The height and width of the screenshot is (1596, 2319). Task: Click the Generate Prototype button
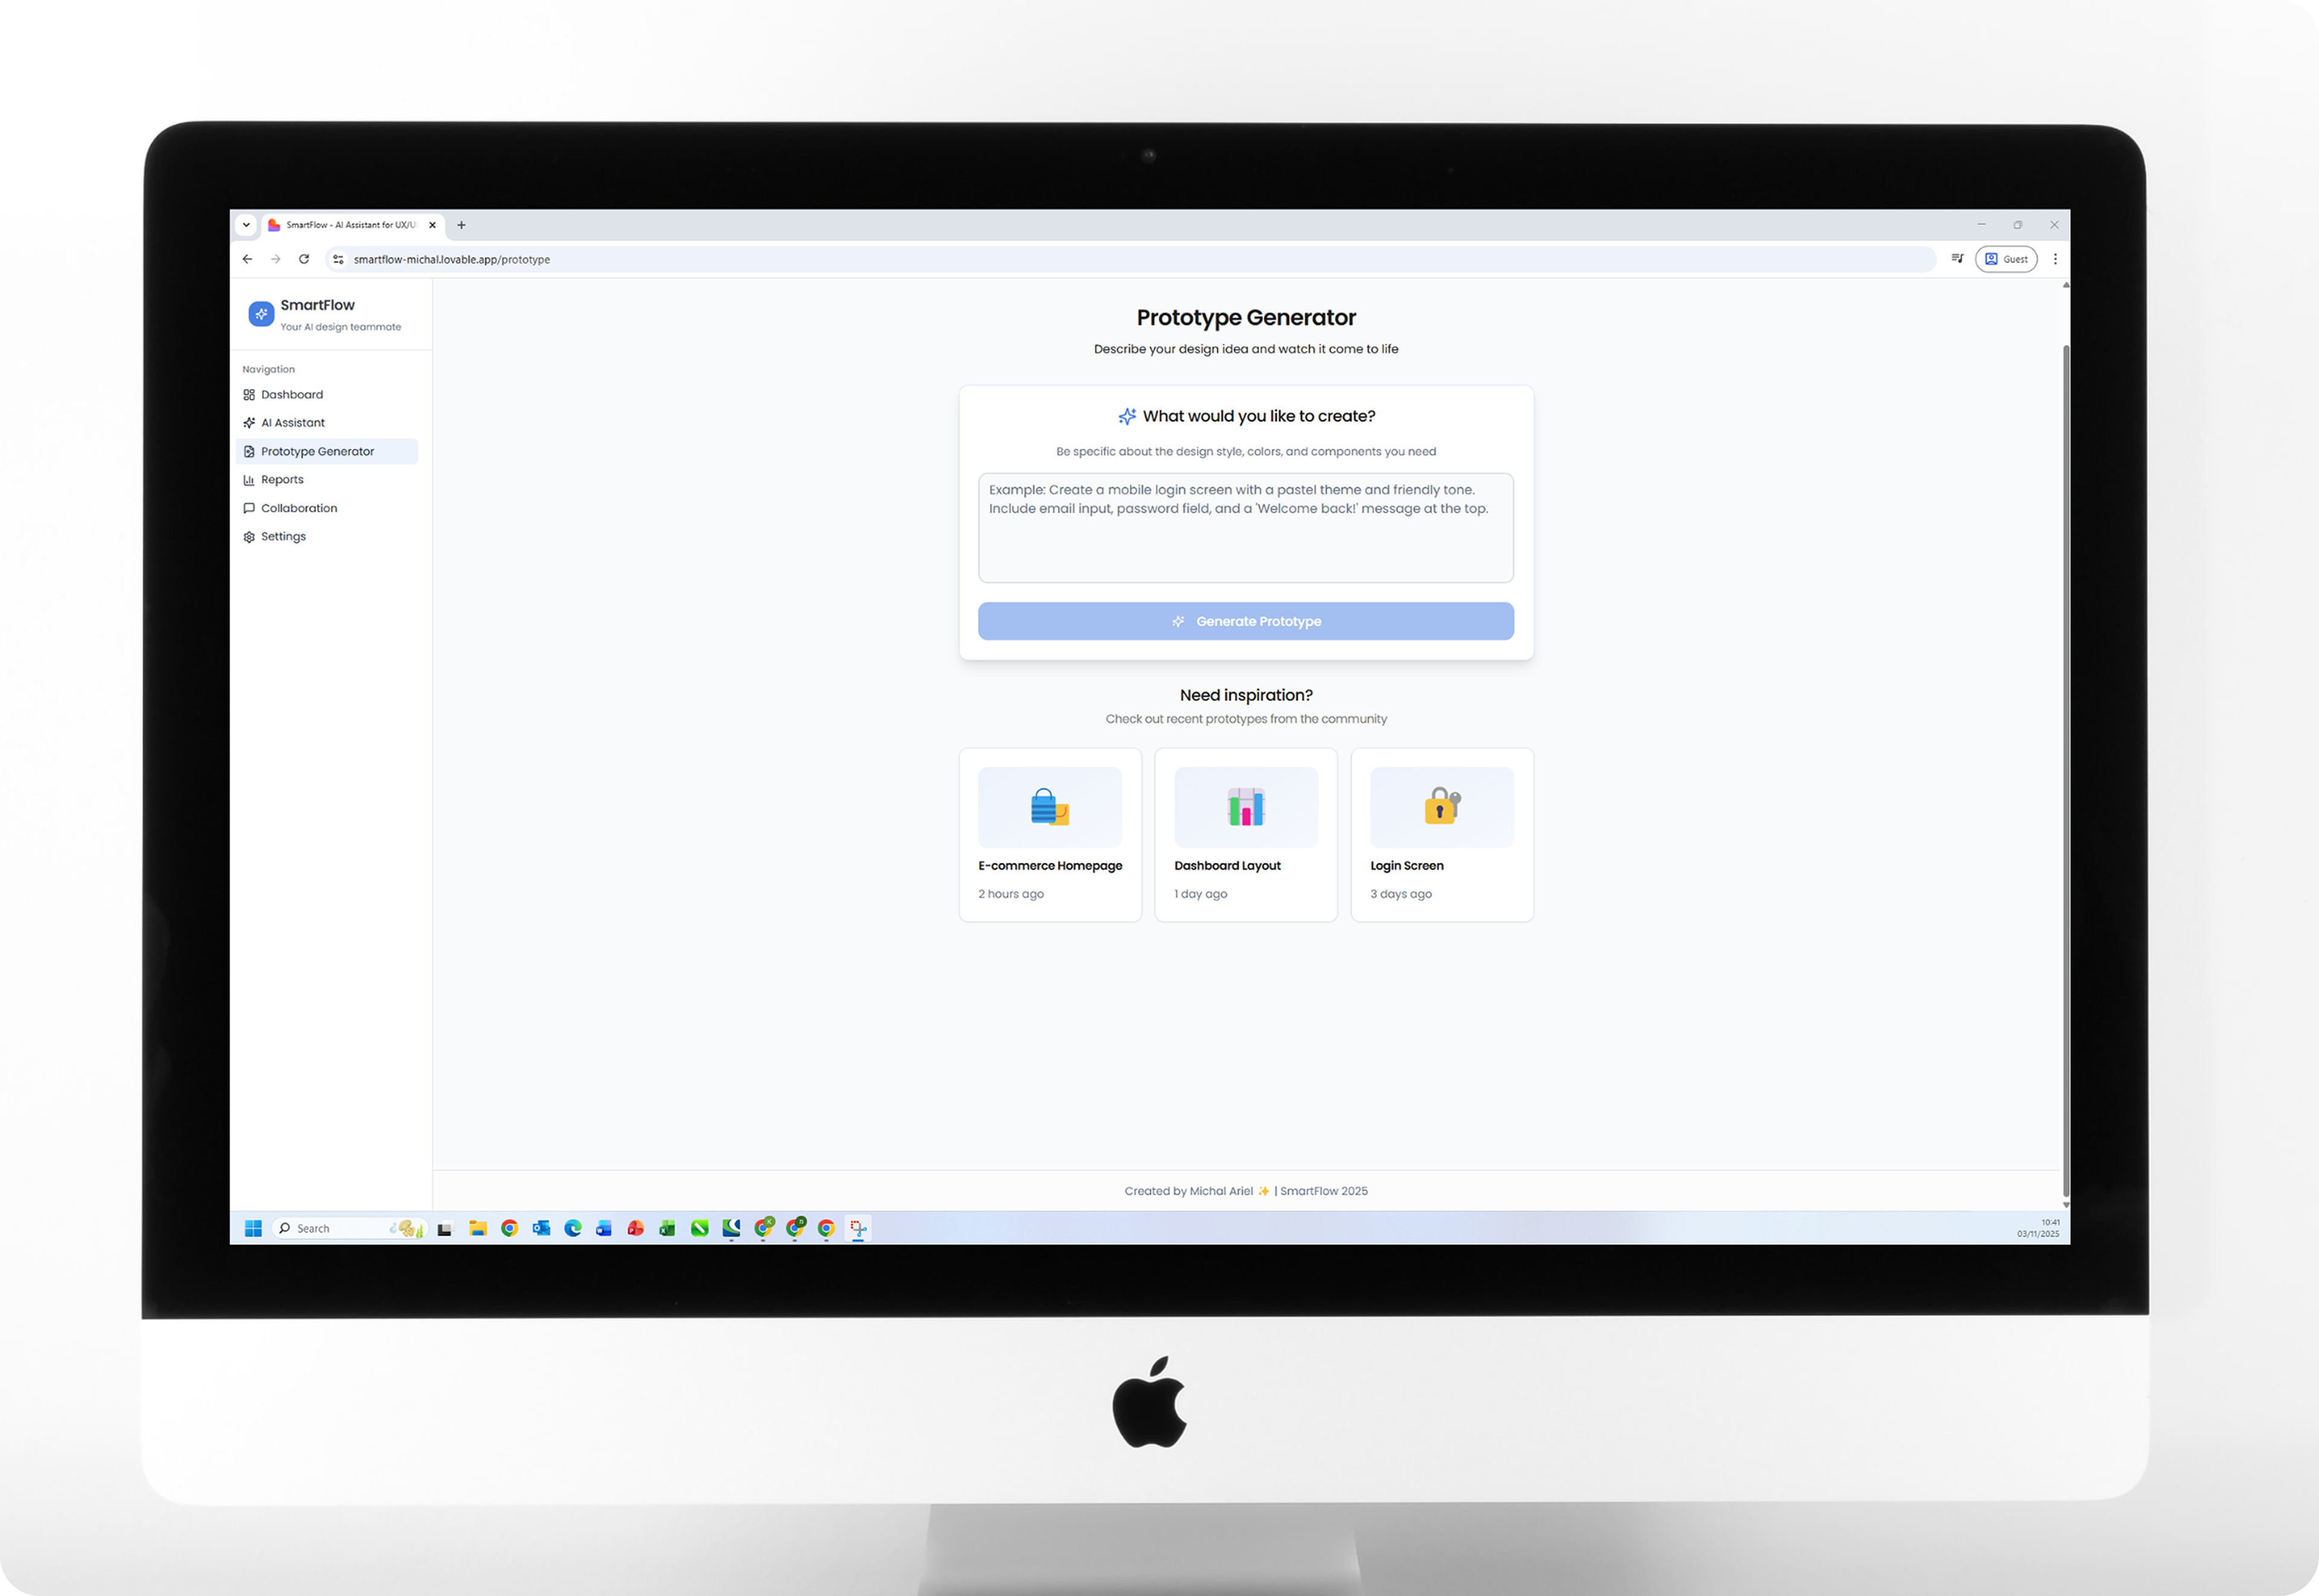[x=1245, y=621]
